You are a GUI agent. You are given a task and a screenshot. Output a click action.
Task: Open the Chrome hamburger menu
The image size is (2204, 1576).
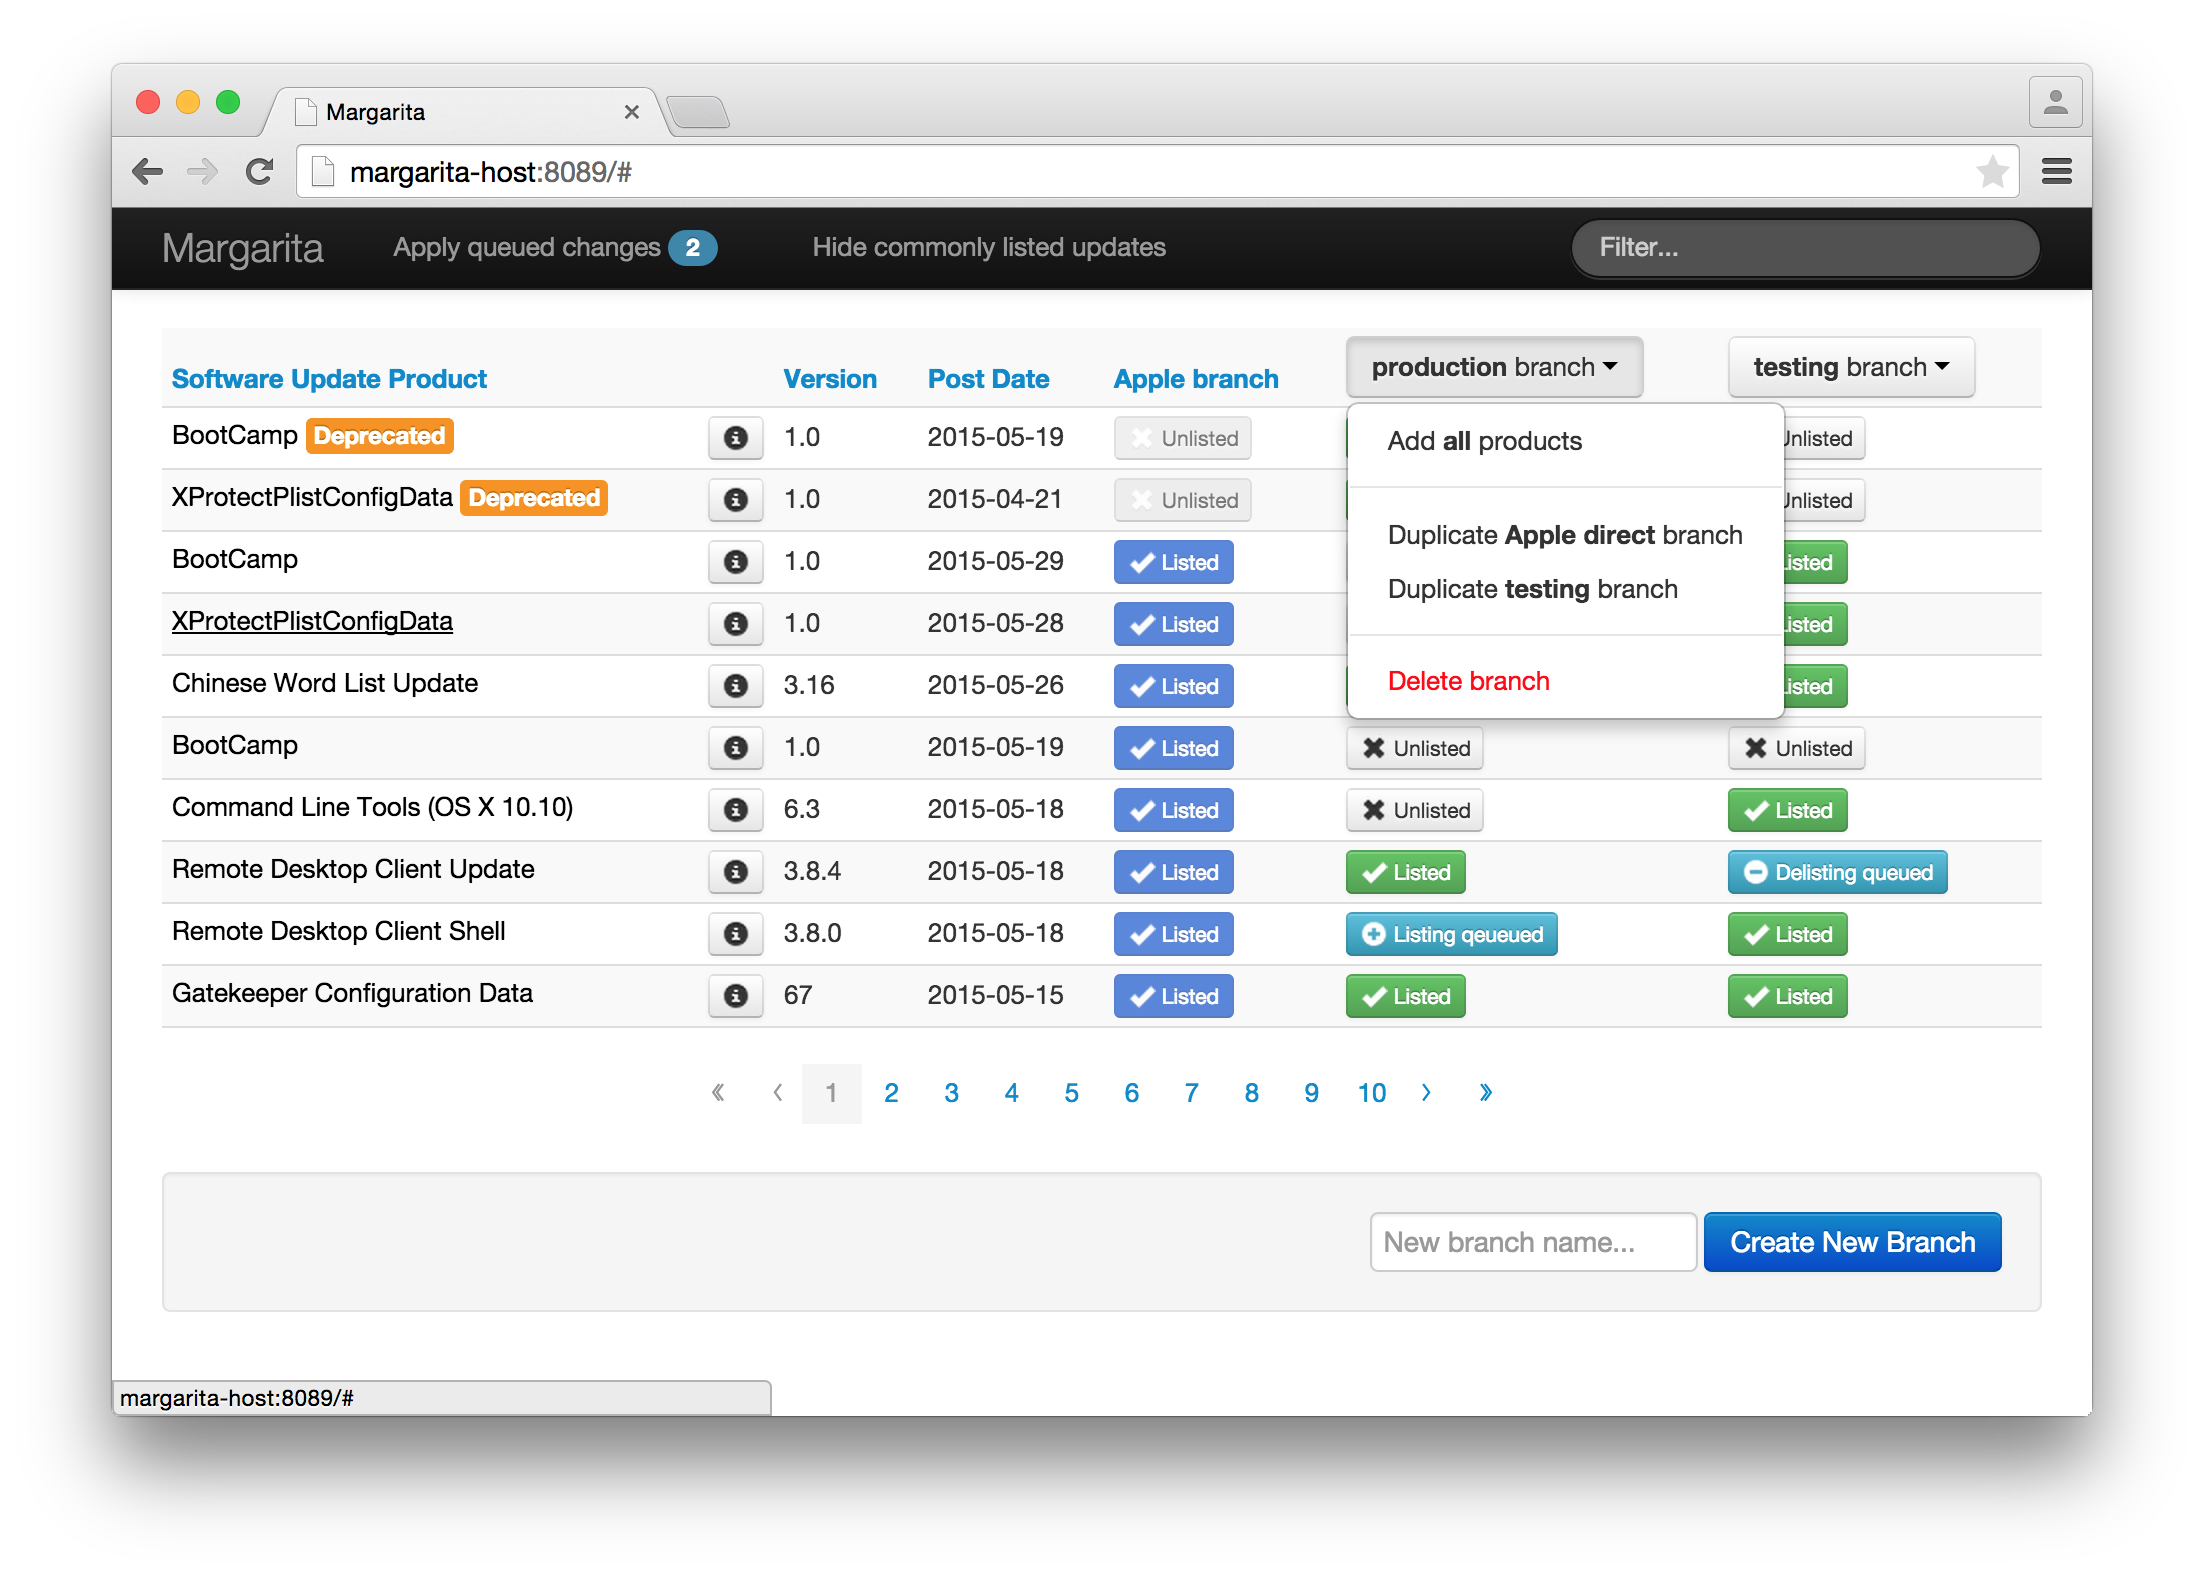point(2056,172)
